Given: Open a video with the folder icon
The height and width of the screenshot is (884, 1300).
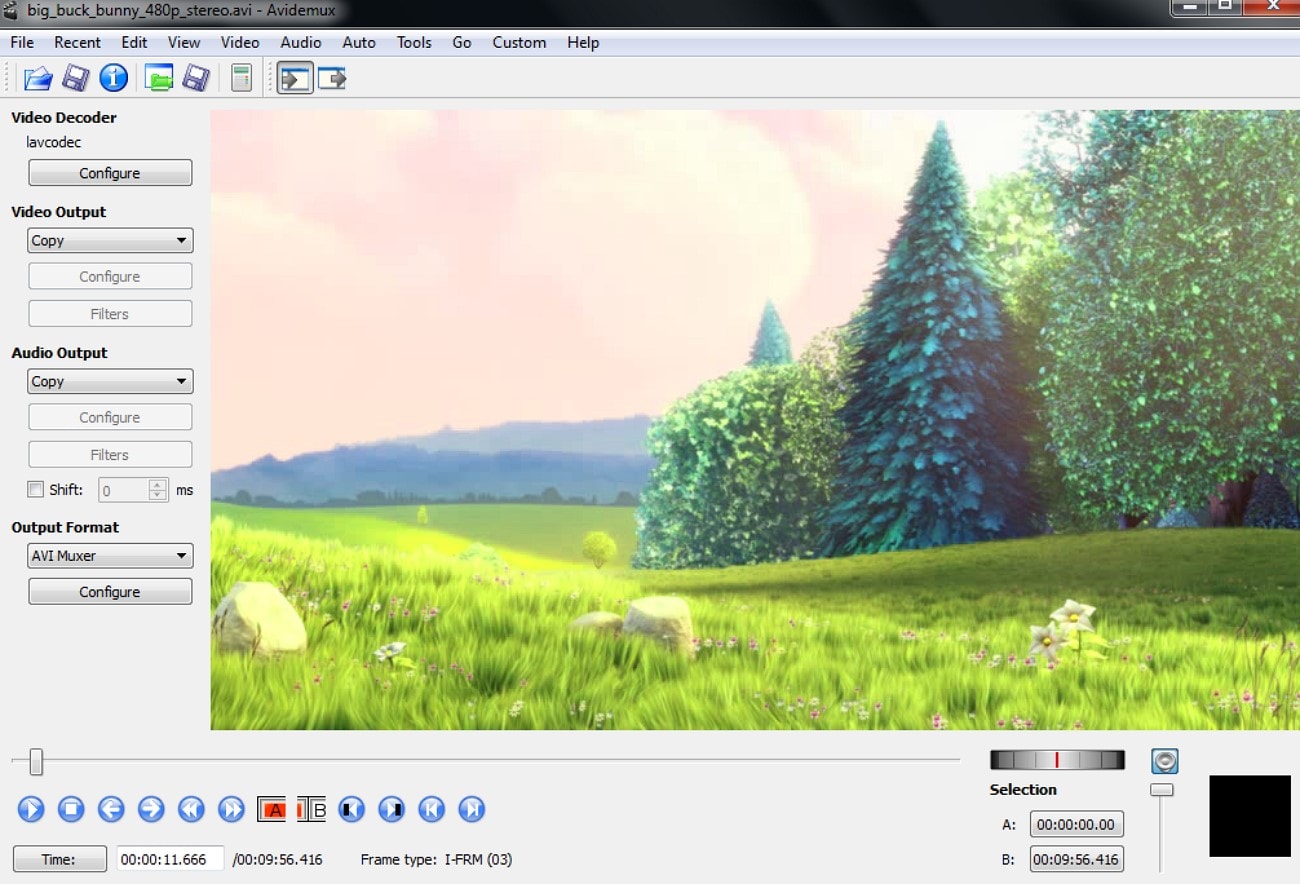Looking at the screenshot, I should (38, 77).
